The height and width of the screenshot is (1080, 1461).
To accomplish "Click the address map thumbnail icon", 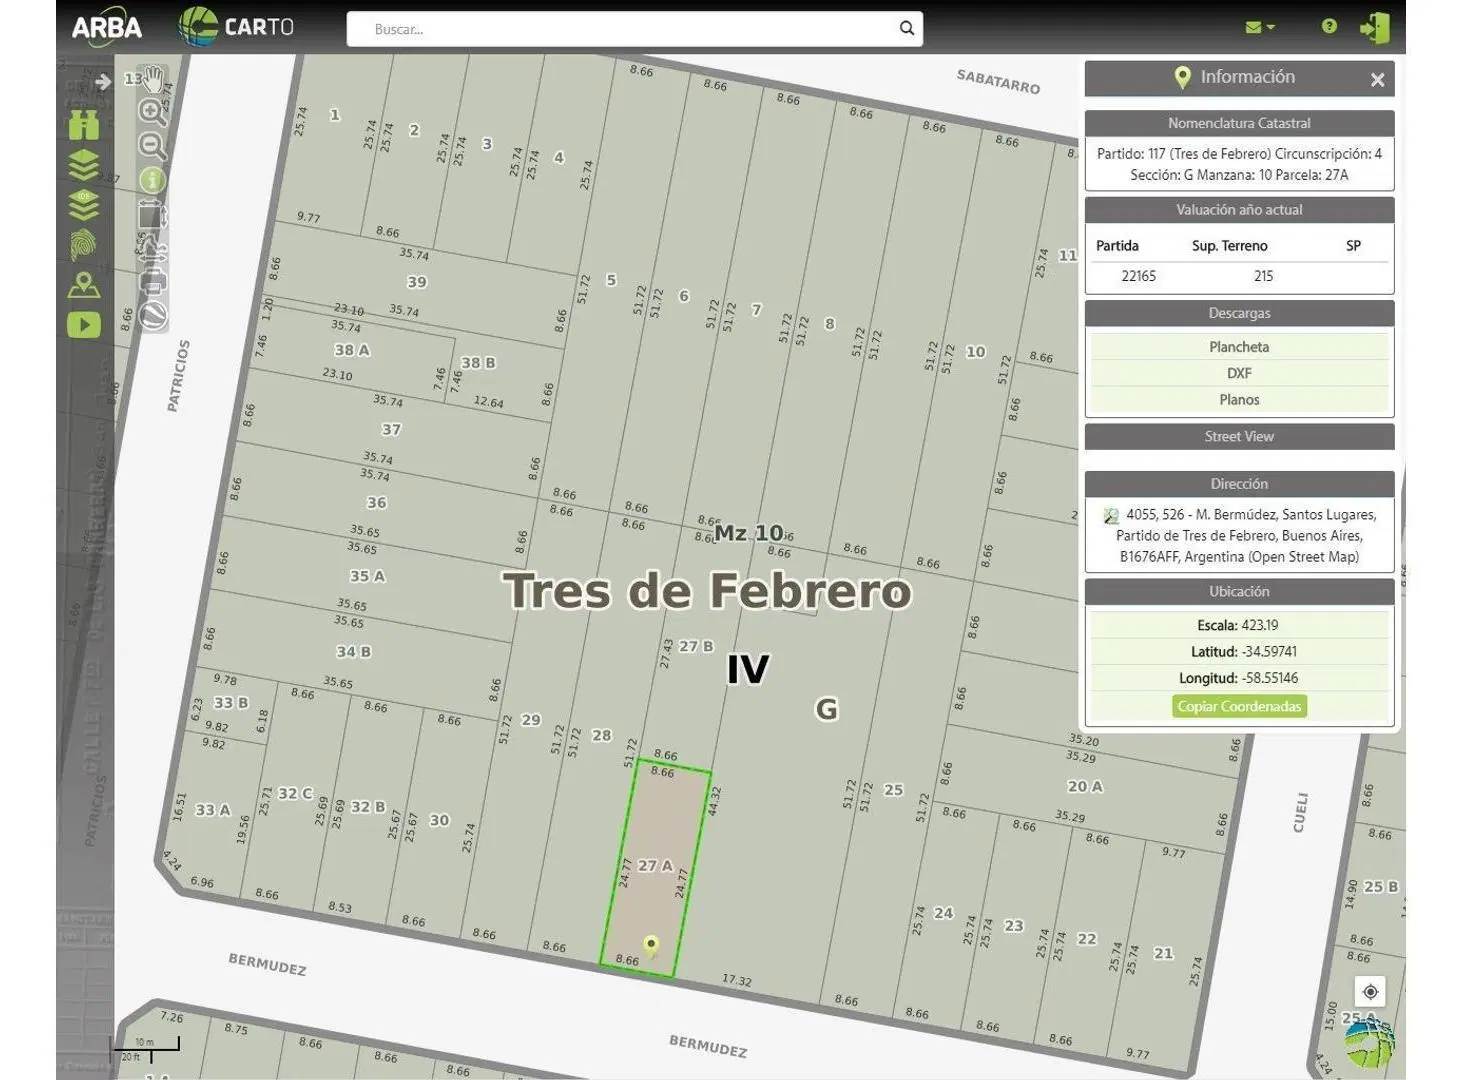I will point(1111,516).
